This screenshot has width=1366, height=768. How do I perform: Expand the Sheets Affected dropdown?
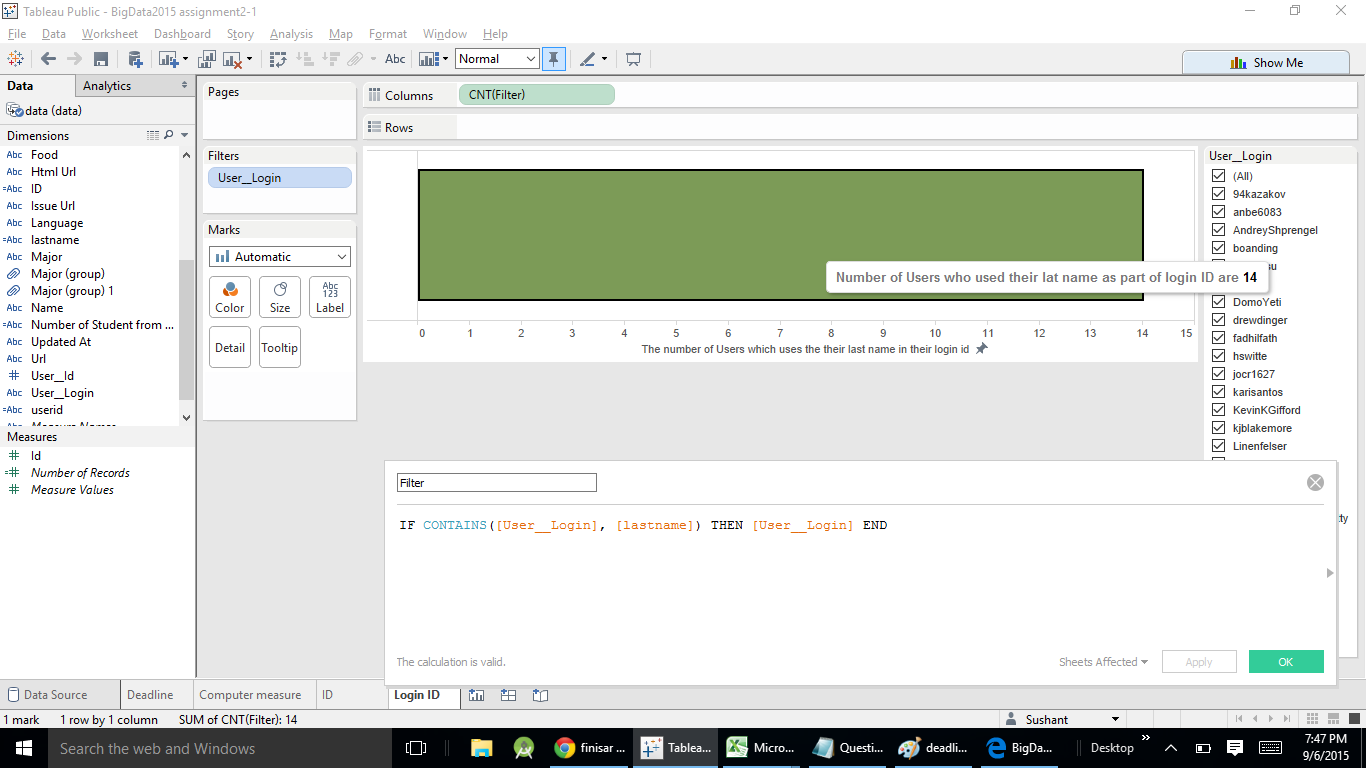click(1103, 662)
